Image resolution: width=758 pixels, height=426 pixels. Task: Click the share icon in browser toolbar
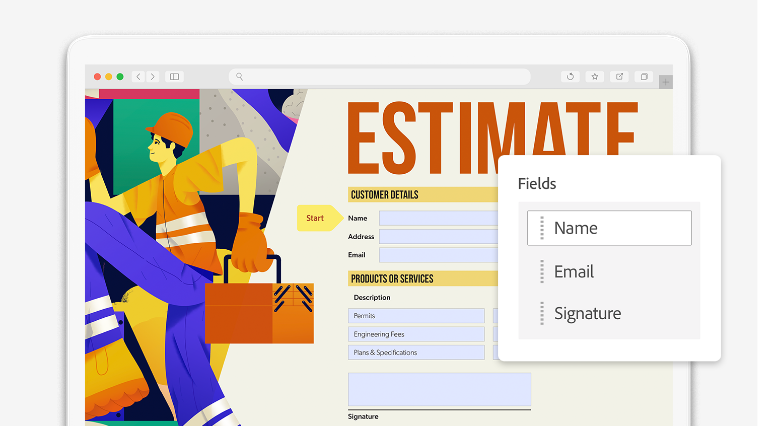point(619,76)
